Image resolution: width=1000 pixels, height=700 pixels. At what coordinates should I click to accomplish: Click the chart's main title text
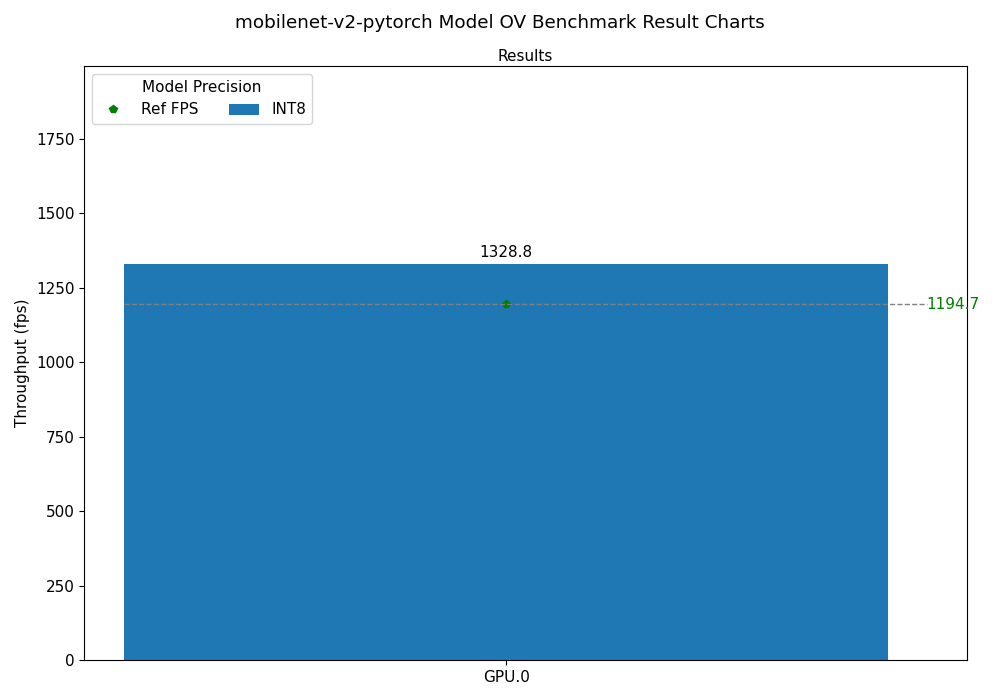click(x=499, y=22)
